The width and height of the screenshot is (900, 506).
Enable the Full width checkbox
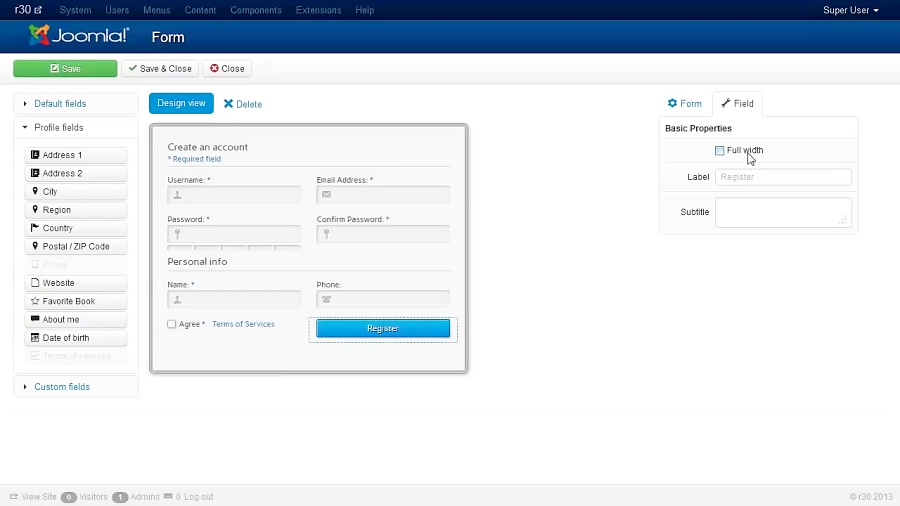[720, 151]
